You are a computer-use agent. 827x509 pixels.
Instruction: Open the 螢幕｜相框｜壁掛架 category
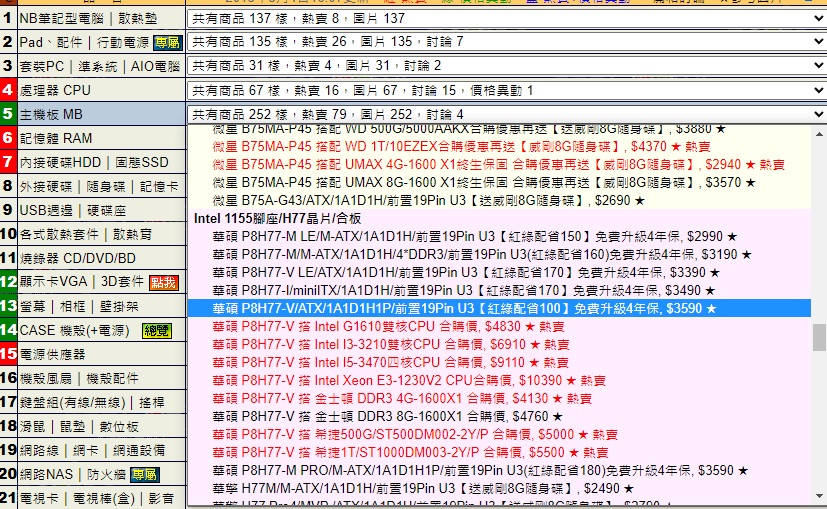80,306
